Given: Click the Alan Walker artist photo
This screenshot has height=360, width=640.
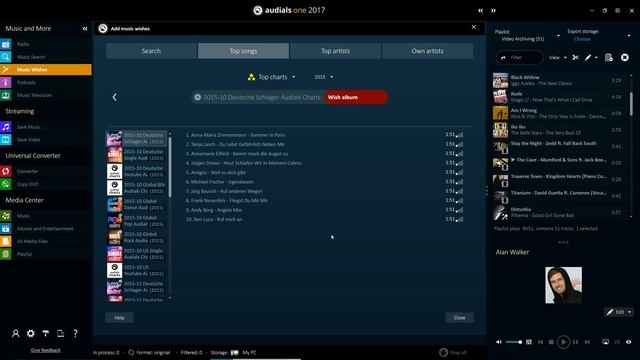Looking at the screenshot, I should 564,285.
